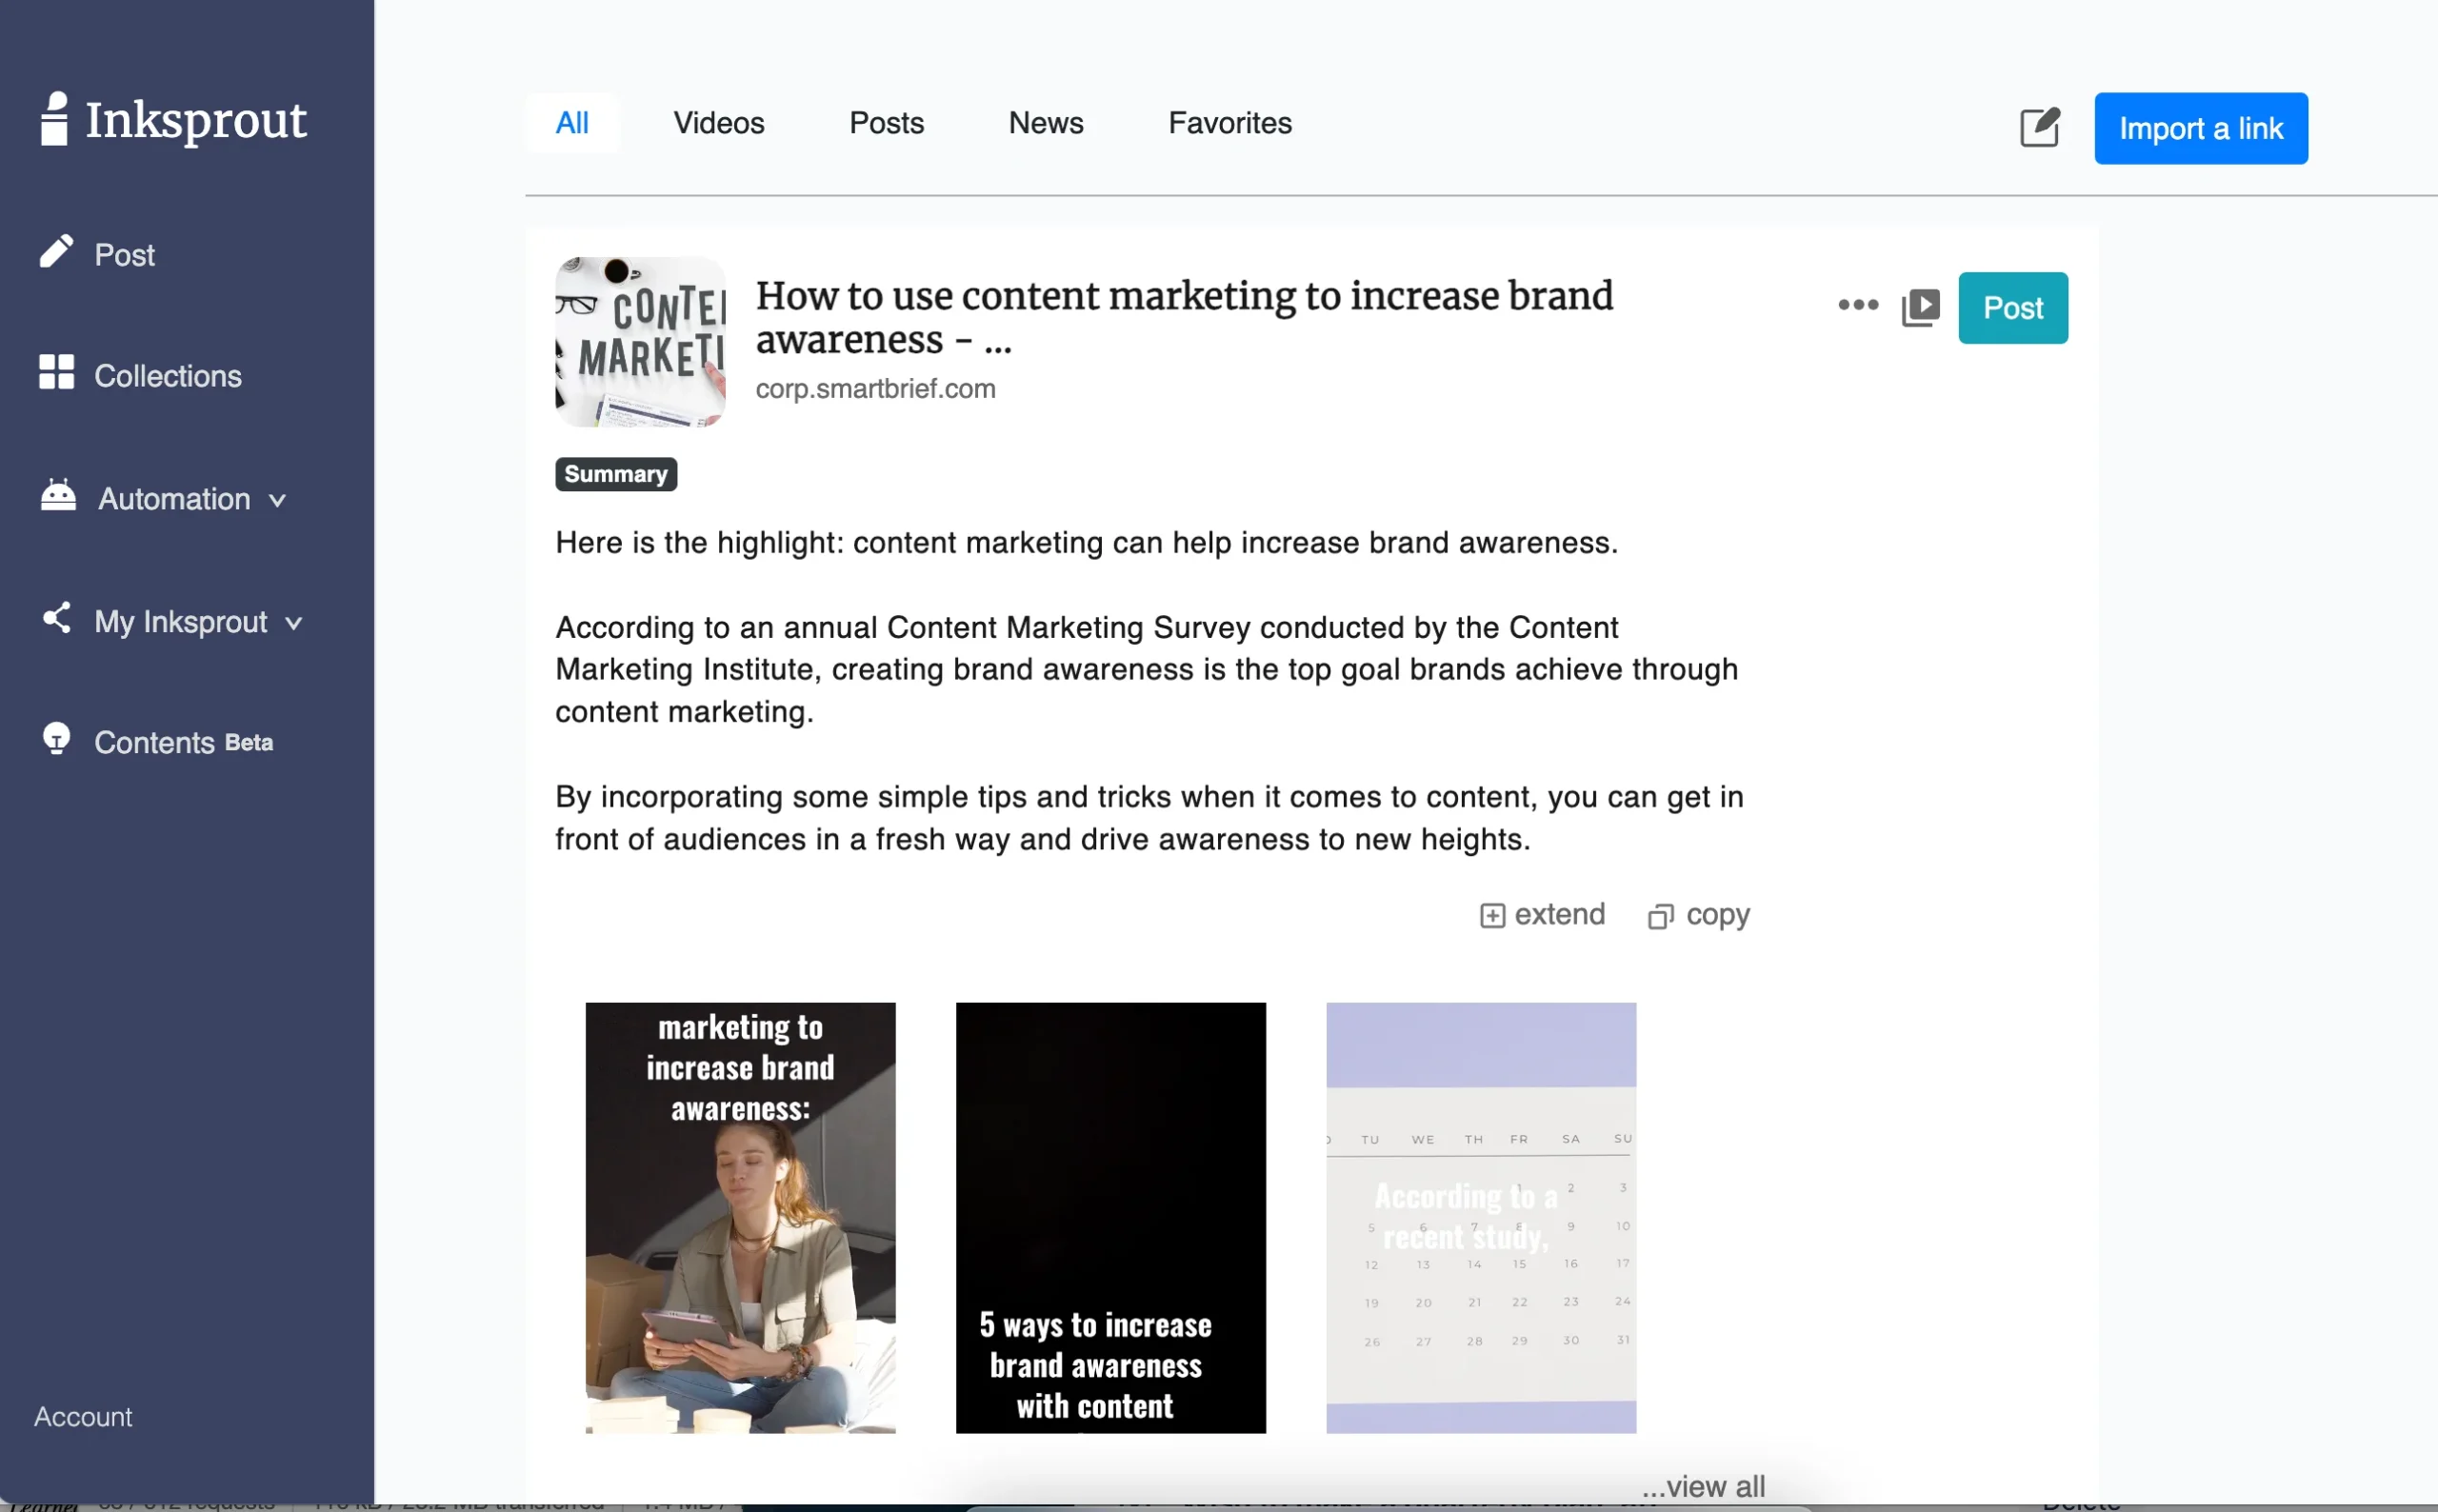
Task: Click the Inksprout logo
Action: [x=172, y=119]
